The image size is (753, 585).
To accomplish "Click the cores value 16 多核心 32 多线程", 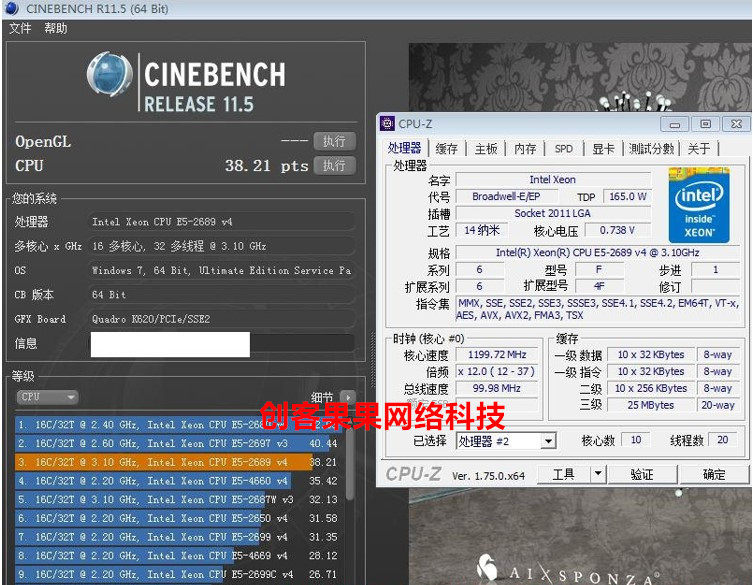I will coord(222,246).
